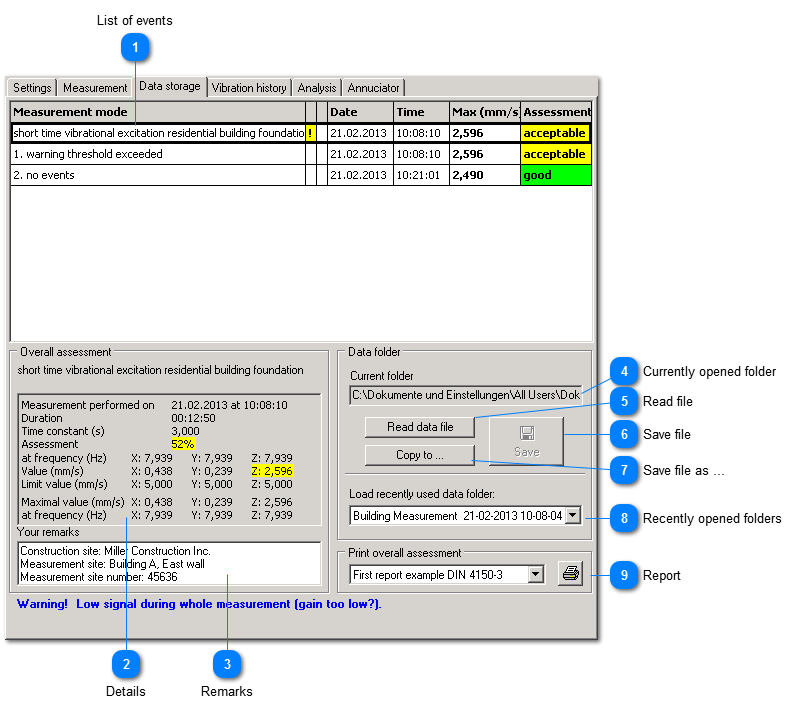
Task: Click numbered callout 1 for List of events
Action: tap(135, 46)
